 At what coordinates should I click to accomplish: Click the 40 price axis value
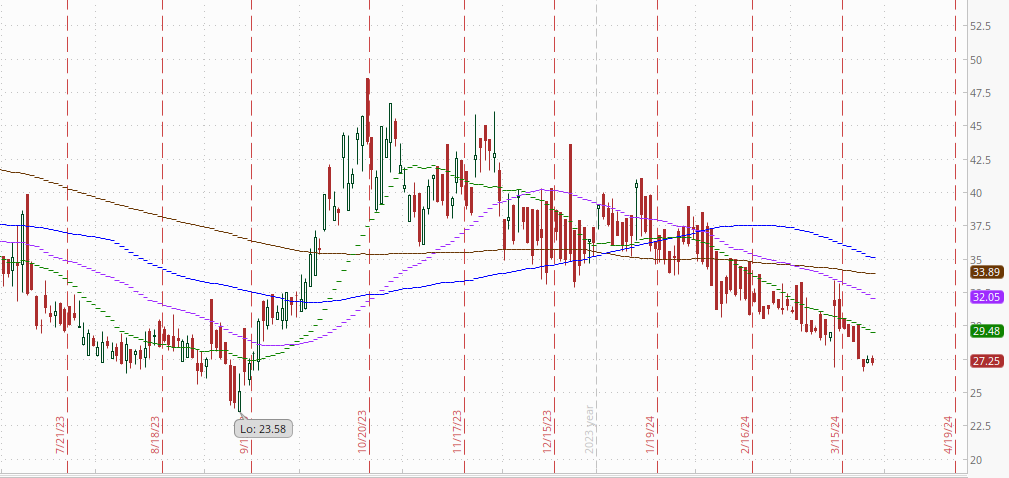pos(976,193)
